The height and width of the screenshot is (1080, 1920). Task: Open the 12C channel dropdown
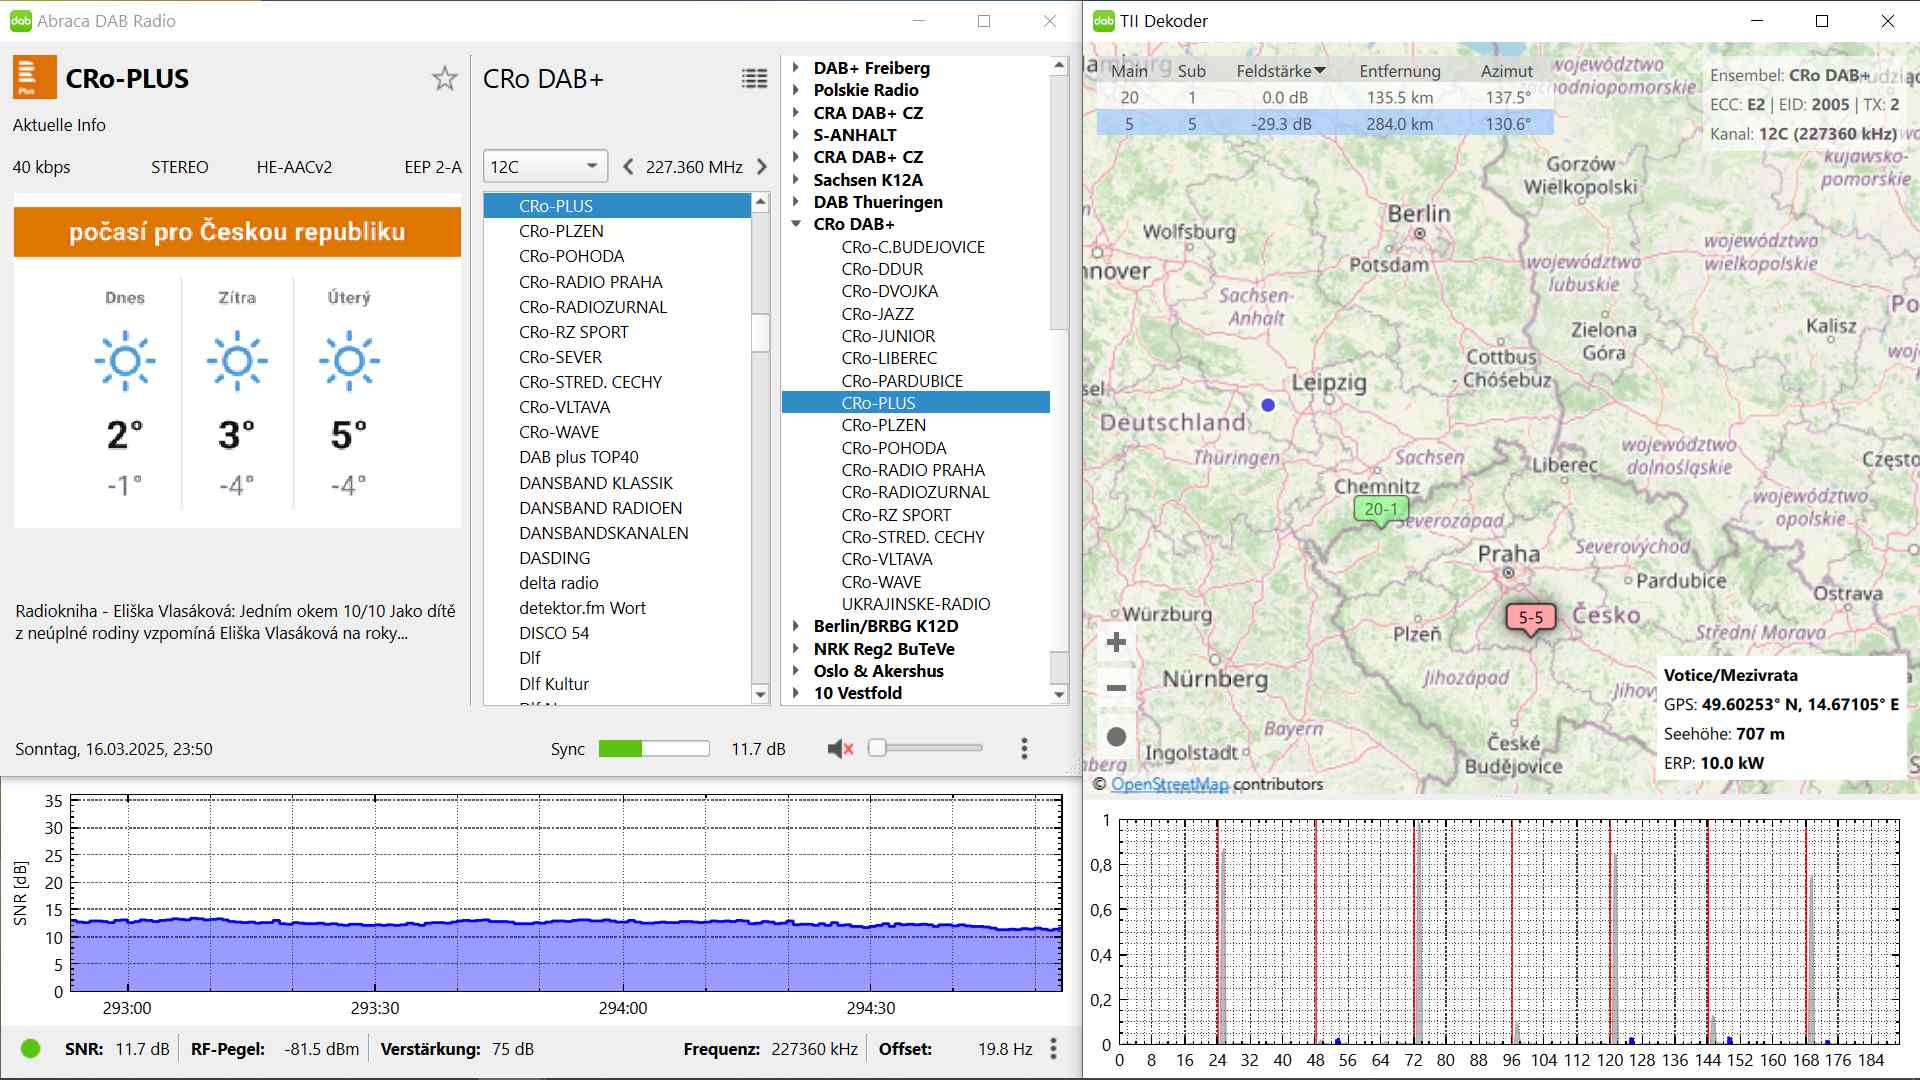pyautogui.click(x=545, y=167)
